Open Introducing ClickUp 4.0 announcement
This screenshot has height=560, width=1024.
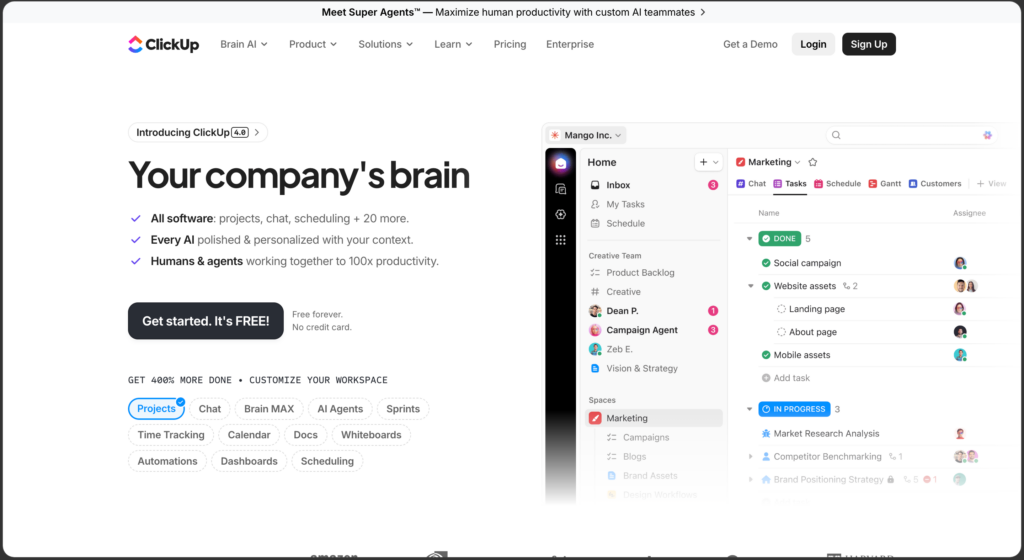pos(198,132)
